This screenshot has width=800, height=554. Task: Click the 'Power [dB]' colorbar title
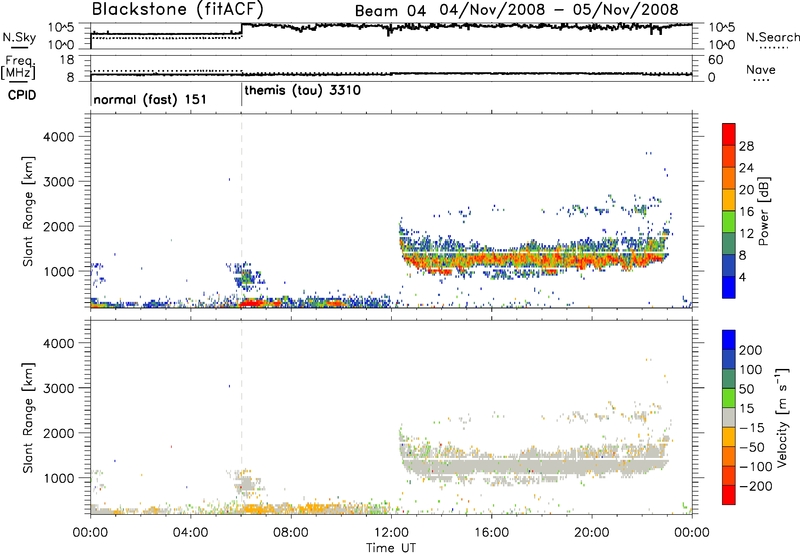pyautogui.click(x=764, y=211)
